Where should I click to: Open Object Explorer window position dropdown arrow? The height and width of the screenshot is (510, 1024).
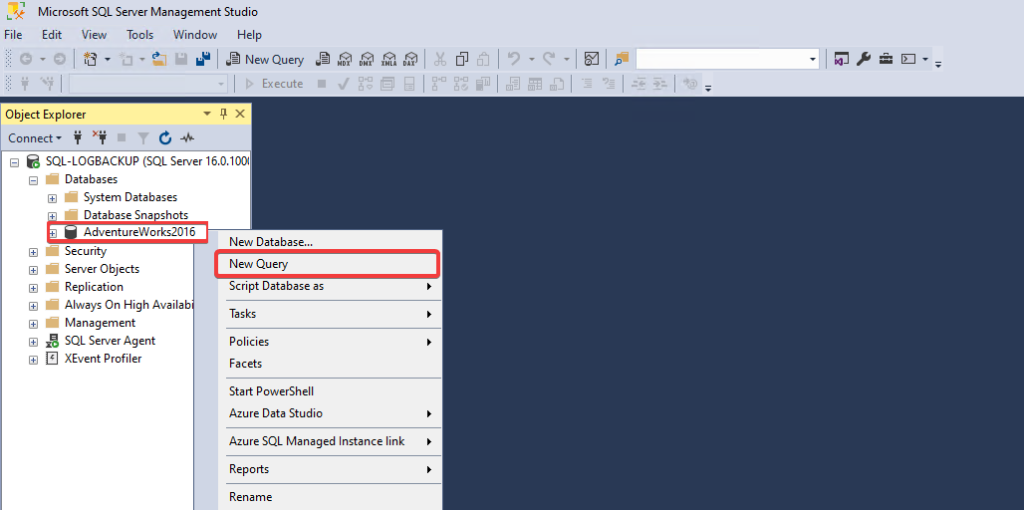pos(207,114)
